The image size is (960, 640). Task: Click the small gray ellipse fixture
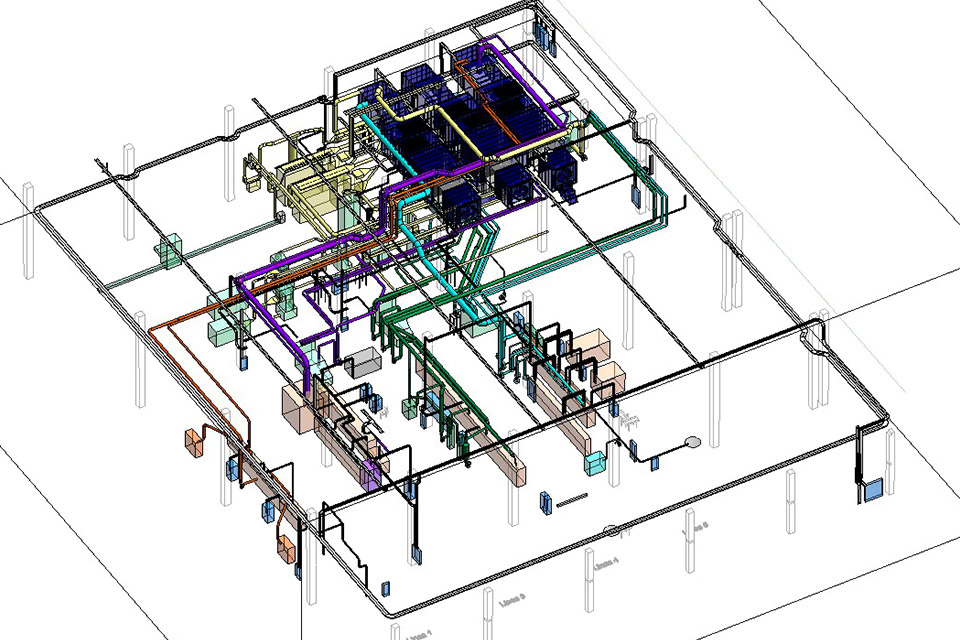pyautogui.click(x=692, y=441)
